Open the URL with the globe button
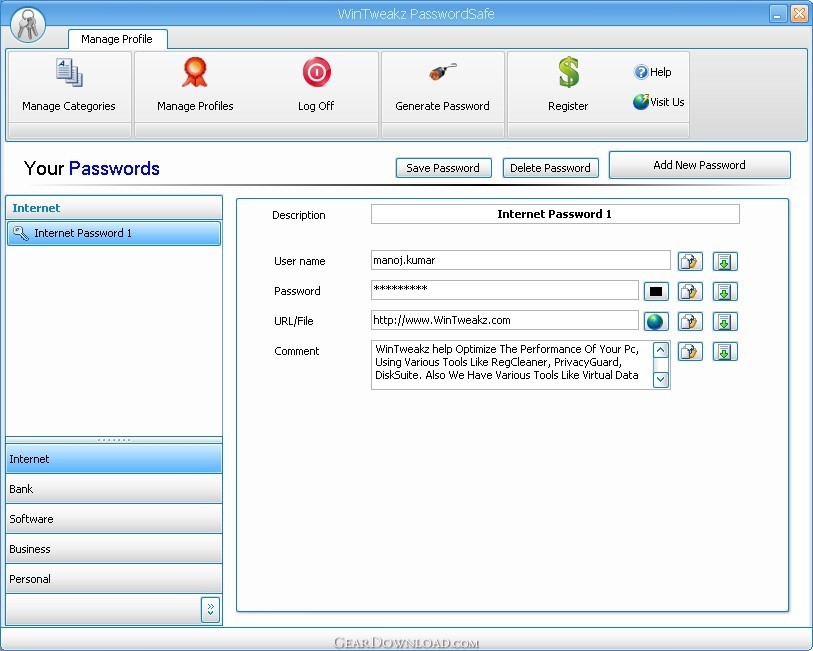 click(656, 321)
